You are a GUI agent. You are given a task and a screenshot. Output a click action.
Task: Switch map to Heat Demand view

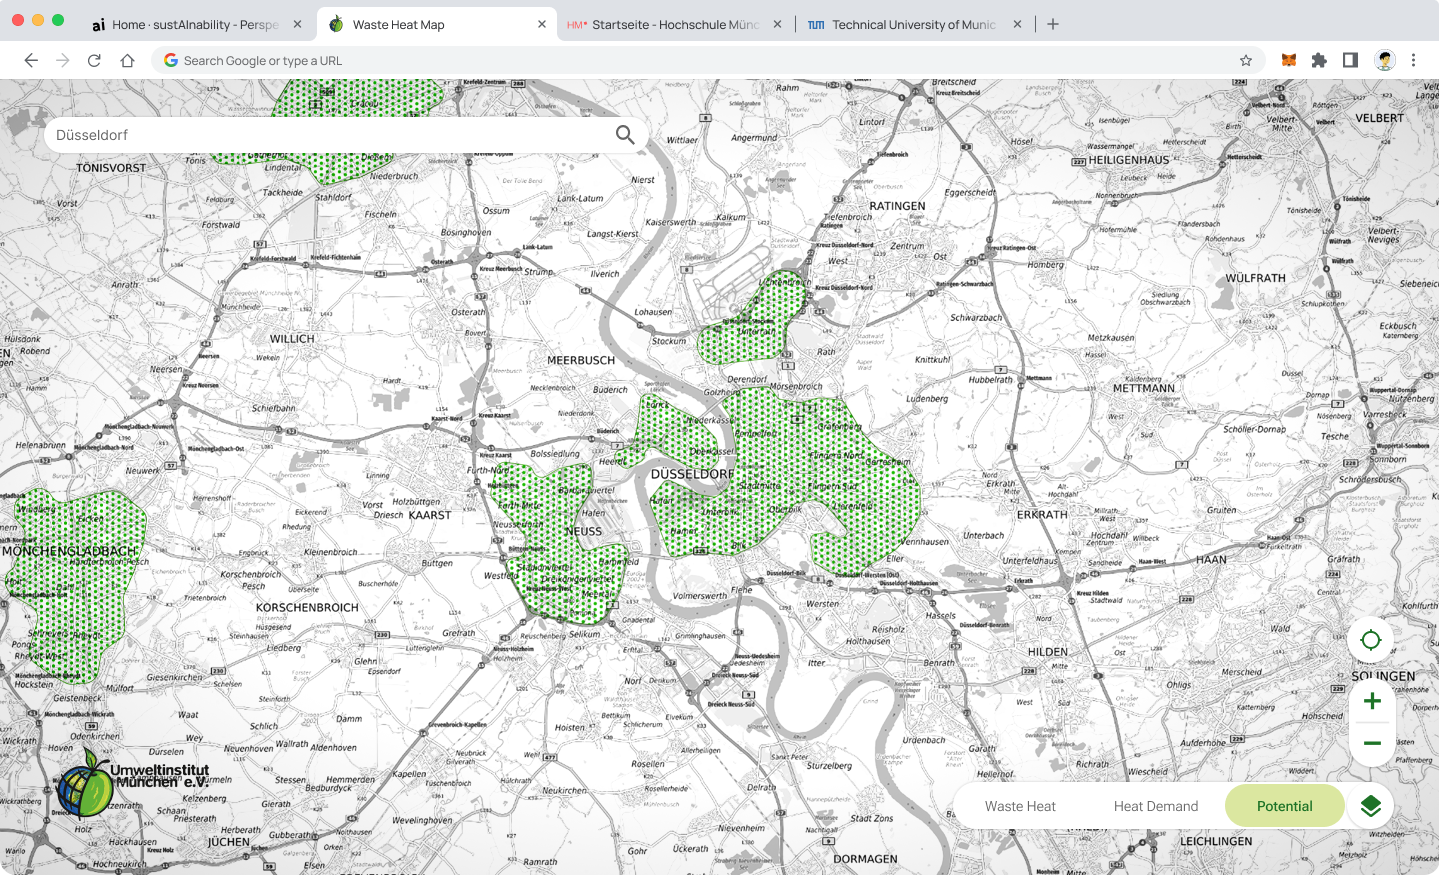tap(1155, 806)
